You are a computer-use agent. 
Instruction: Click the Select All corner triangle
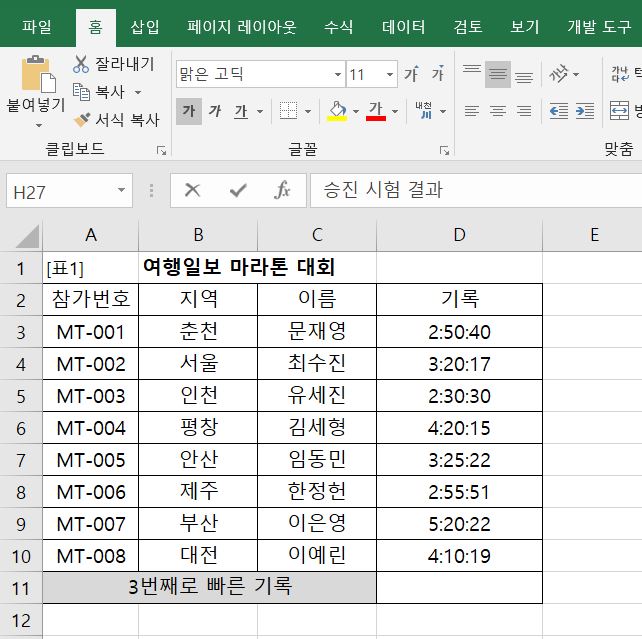point(27,236)
